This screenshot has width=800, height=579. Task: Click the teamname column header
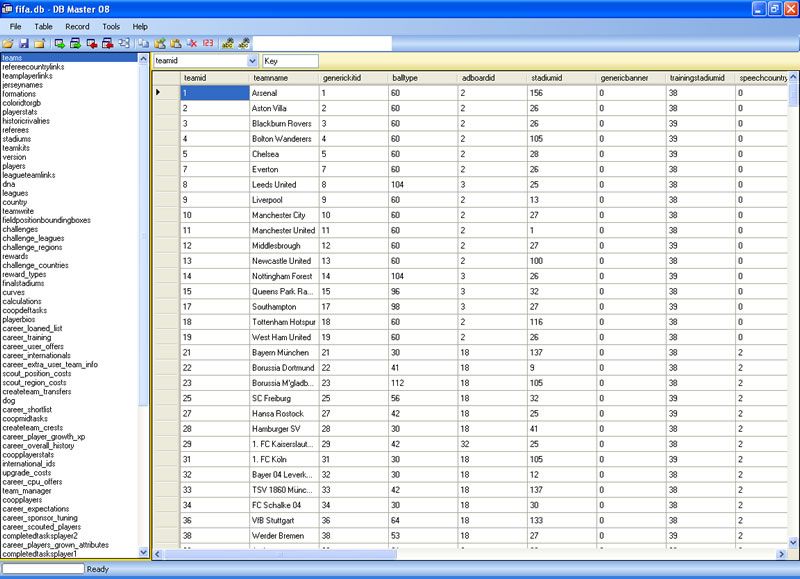[x=270, y=78]
